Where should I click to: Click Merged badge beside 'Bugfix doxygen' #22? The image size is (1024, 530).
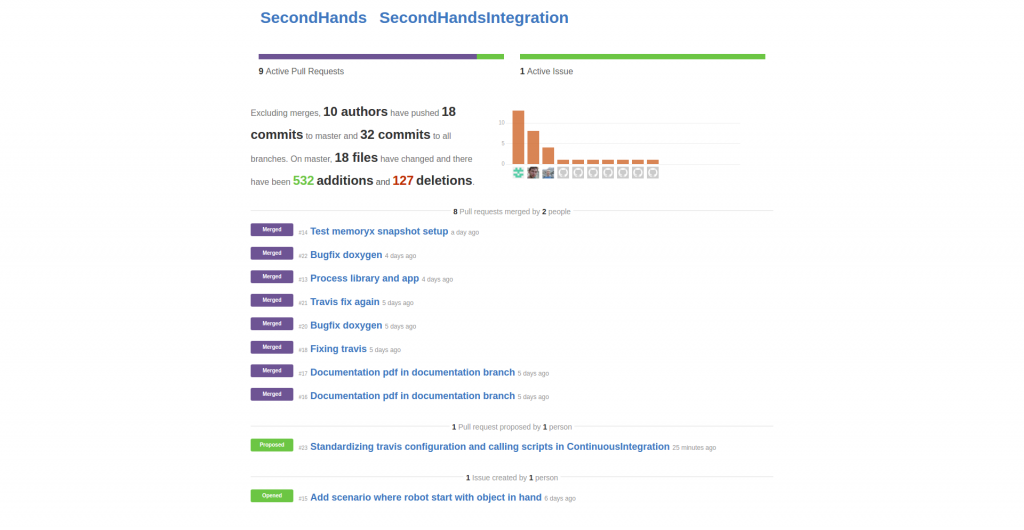tap(272, 253)
